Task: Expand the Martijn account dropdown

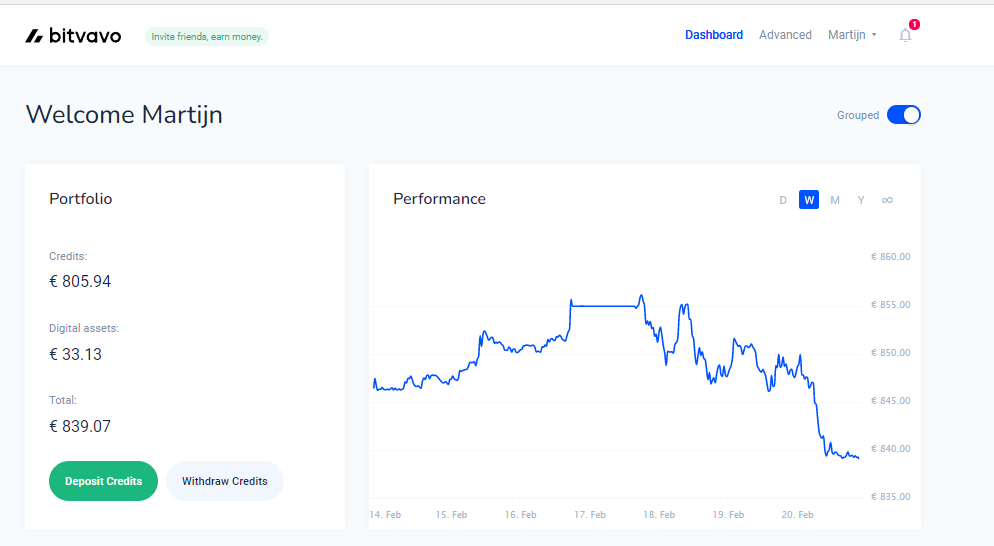Action: tap(852, 35)
